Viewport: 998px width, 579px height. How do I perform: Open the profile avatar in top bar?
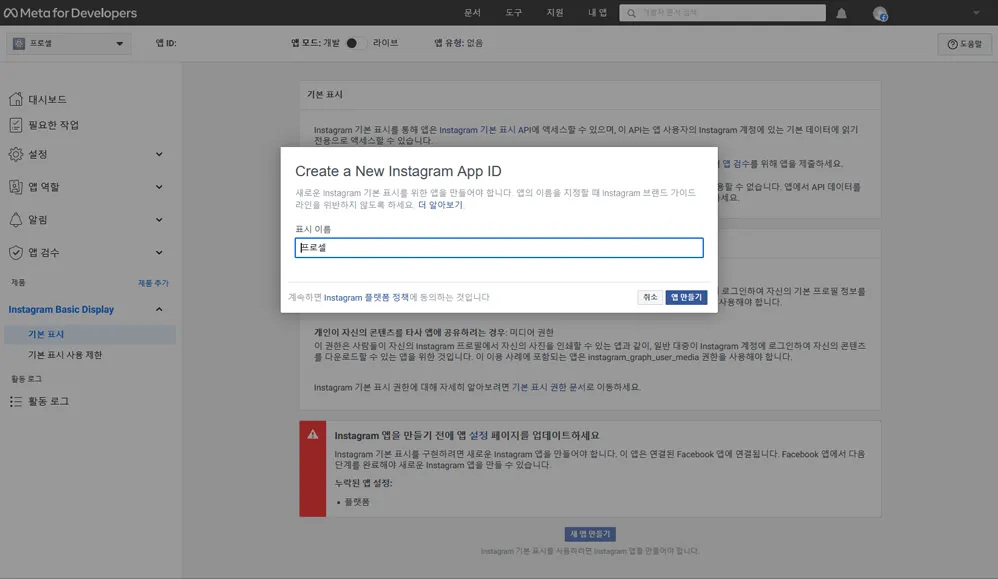880,13
